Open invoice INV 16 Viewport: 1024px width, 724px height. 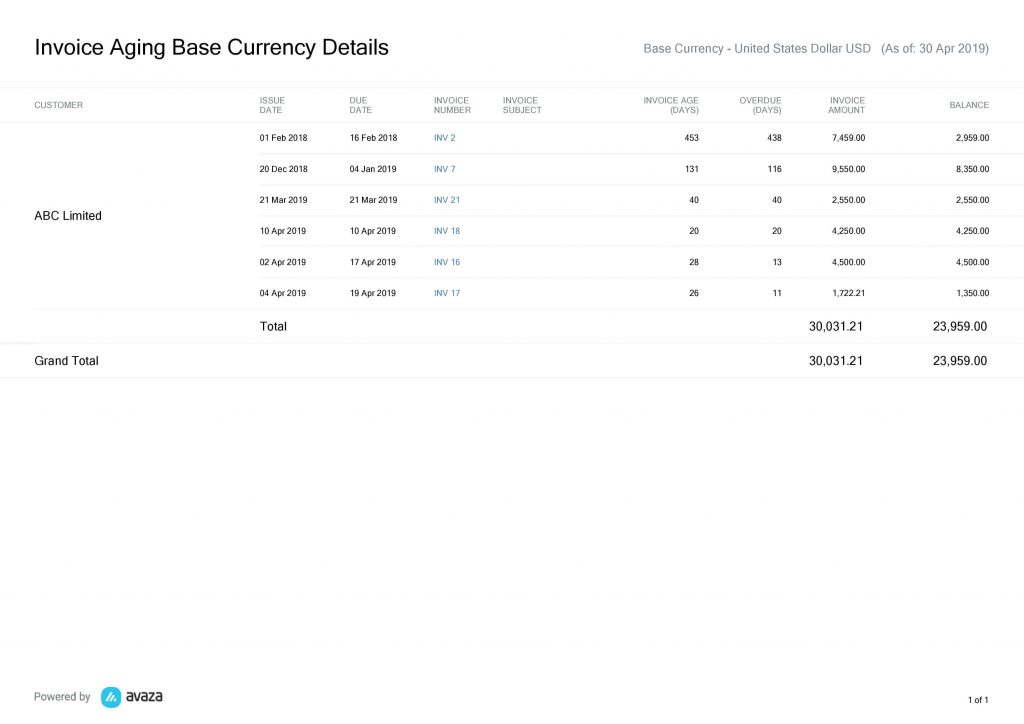tap(446, 262)
